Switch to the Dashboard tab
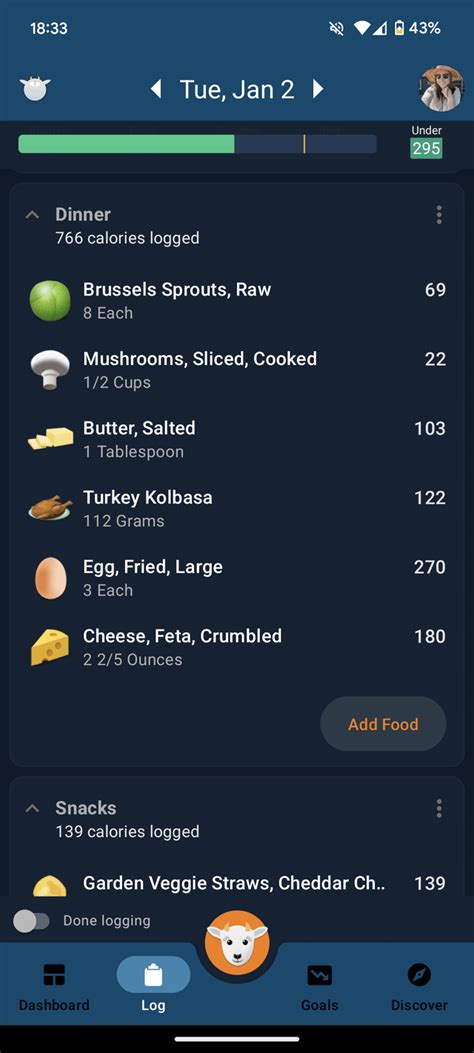Image resolution: width=474 pixels, height=1053 pixels. point(54,987)
